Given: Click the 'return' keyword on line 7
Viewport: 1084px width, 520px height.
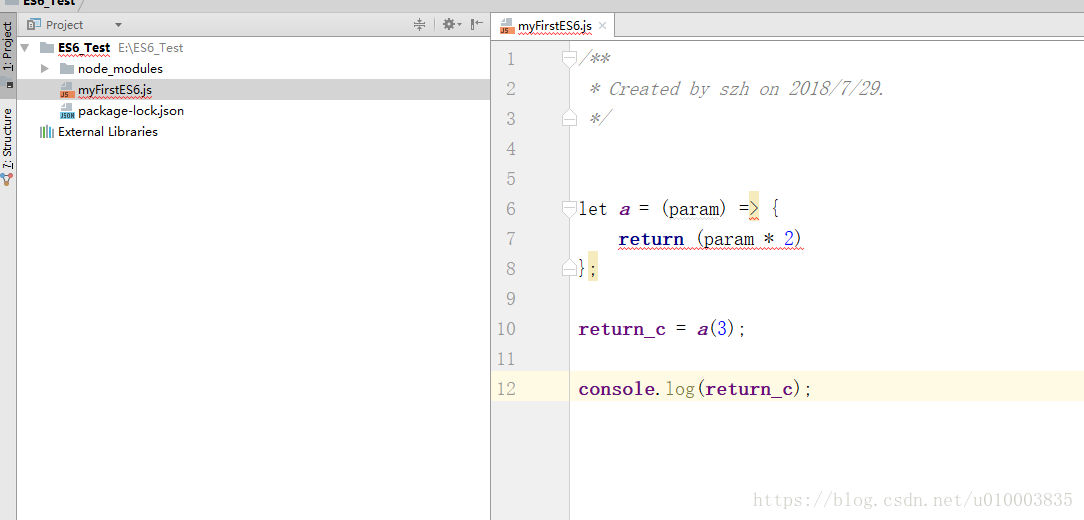Looking at the screenshot, I should pos(651,239).
